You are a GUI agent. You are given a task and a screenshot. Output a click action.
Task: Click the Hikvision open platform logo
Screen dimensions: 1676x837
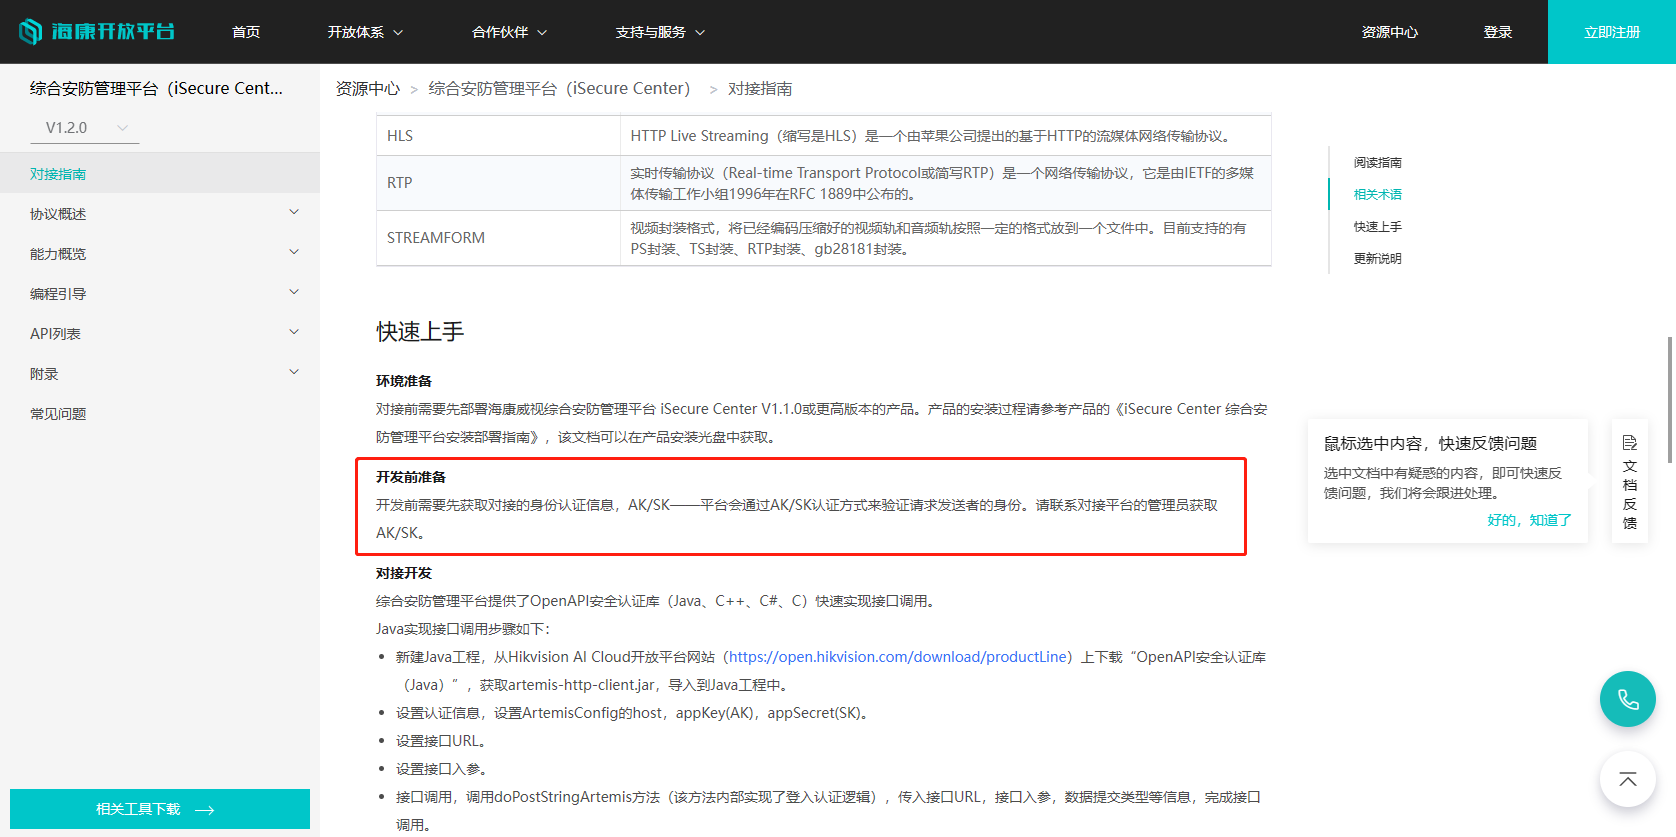tap(97, 32)
